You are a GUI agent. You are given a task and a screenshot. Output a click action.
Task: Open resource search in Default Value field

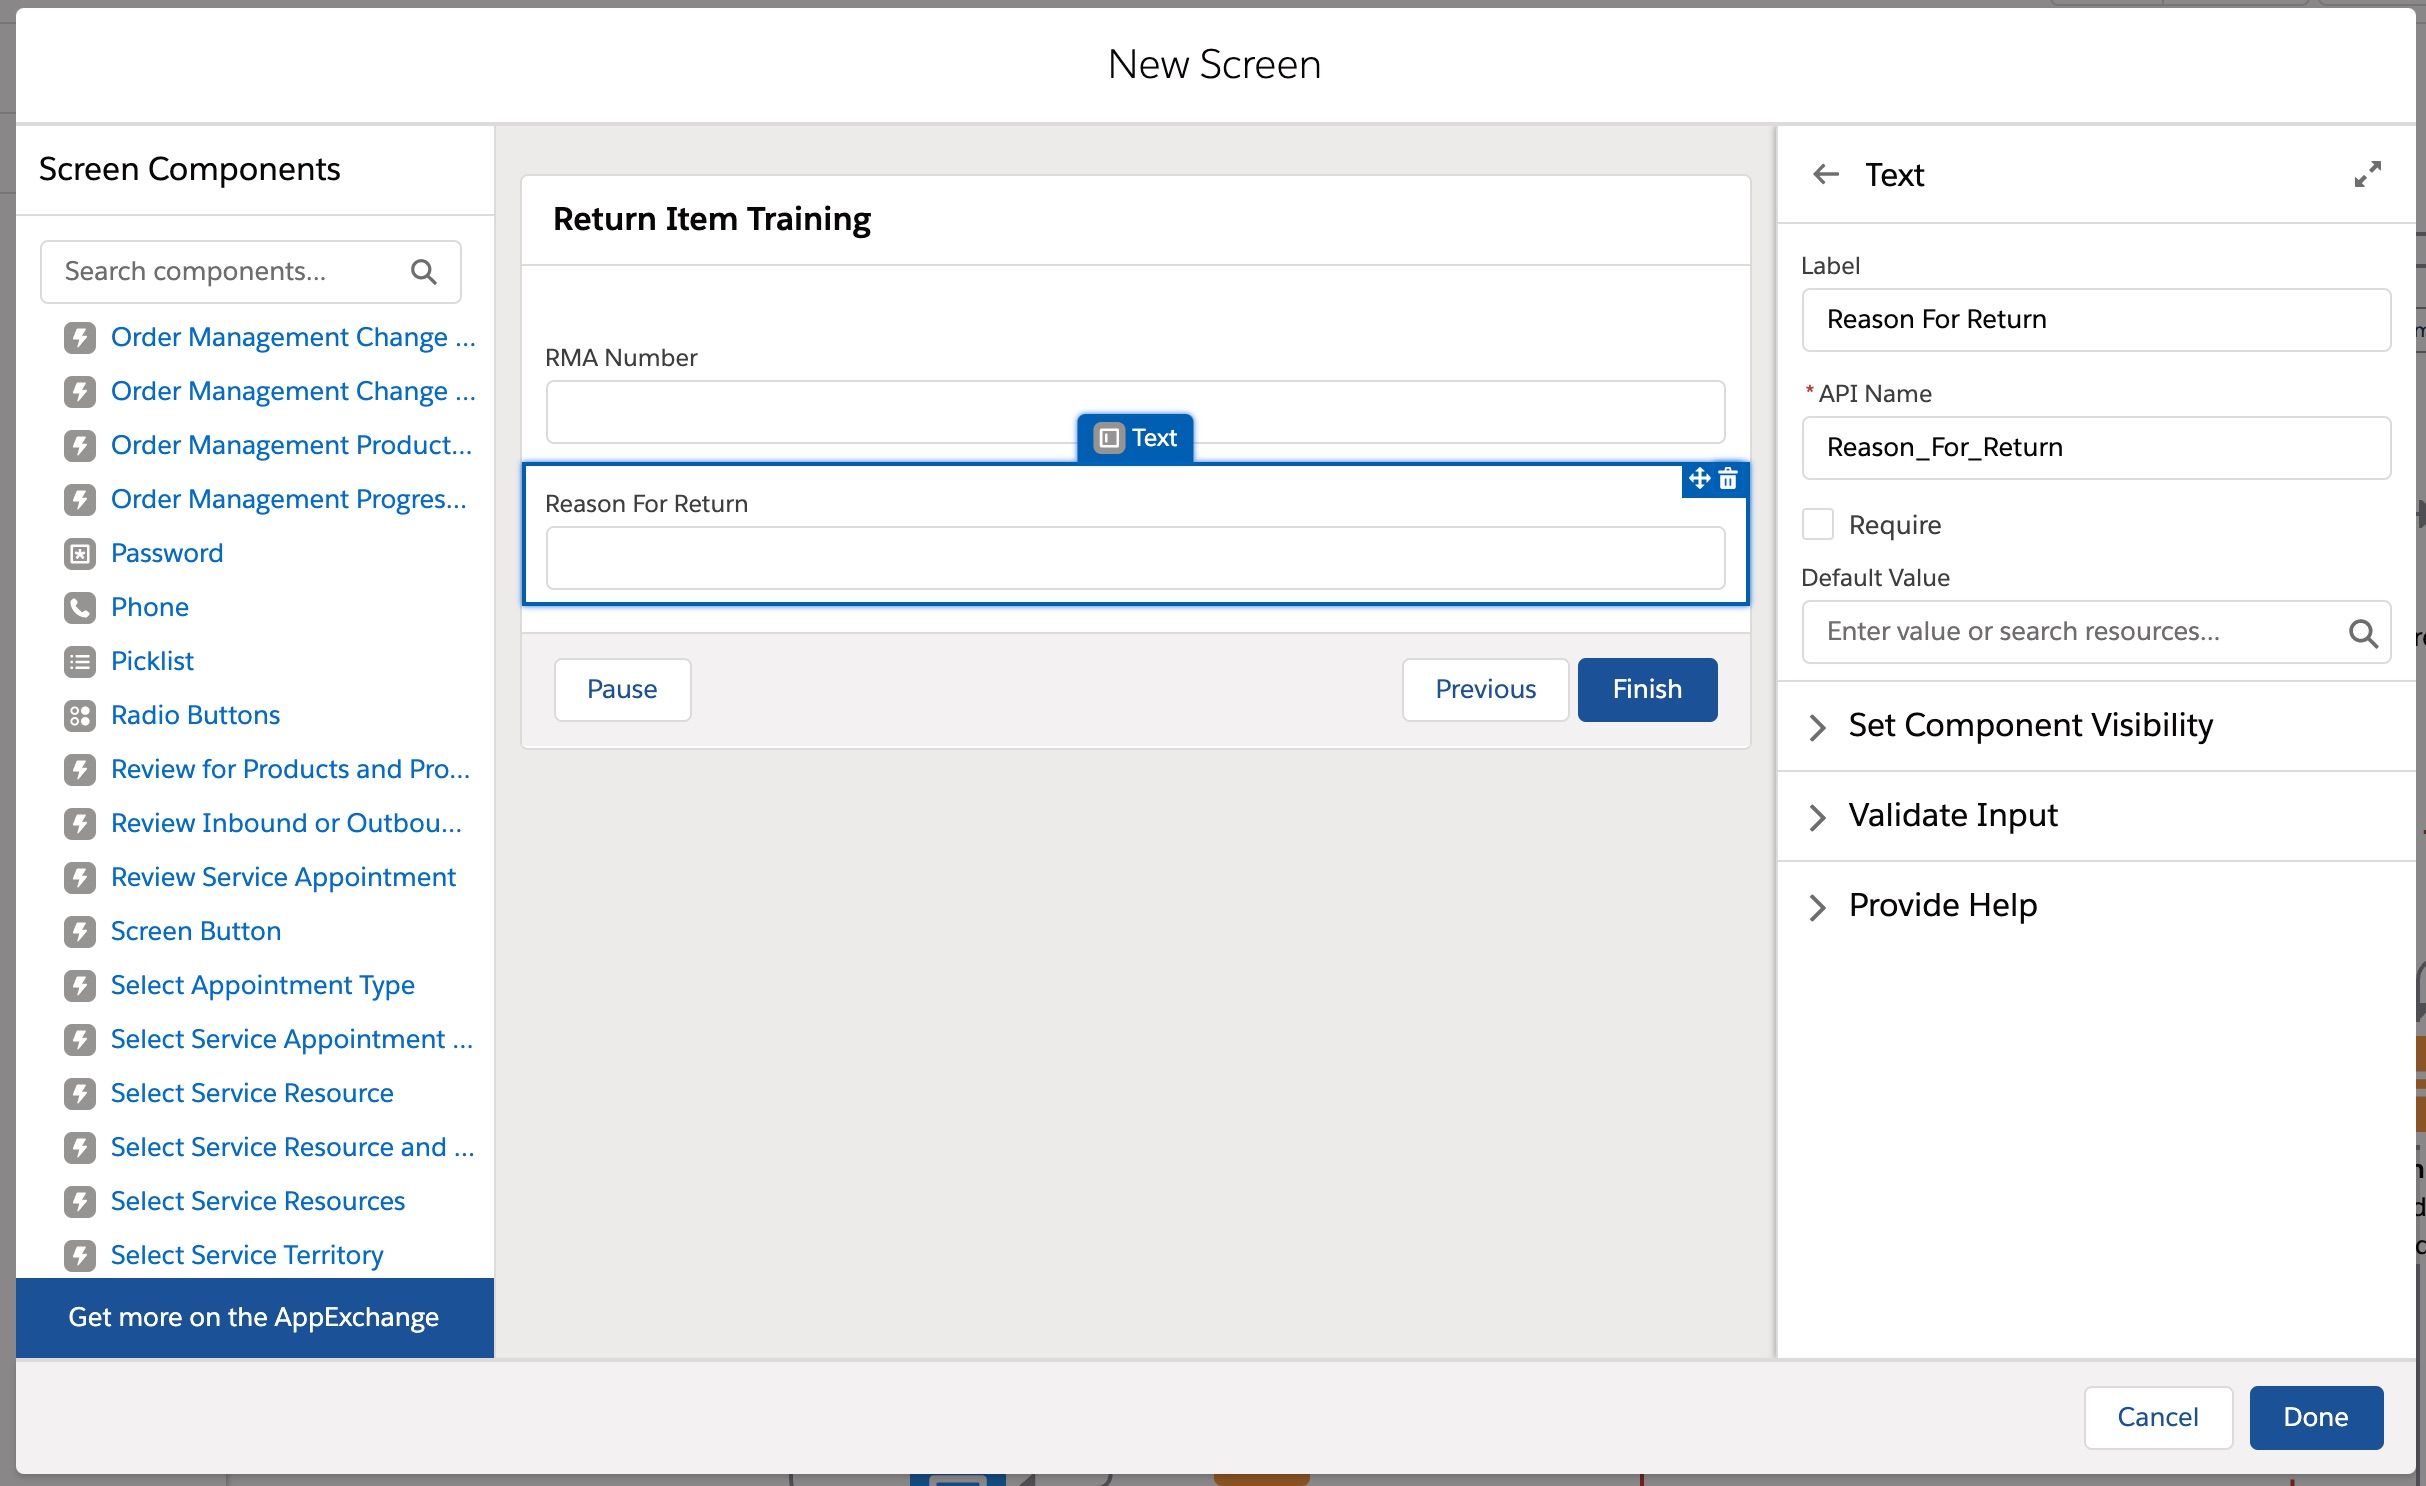(2363, 632)
